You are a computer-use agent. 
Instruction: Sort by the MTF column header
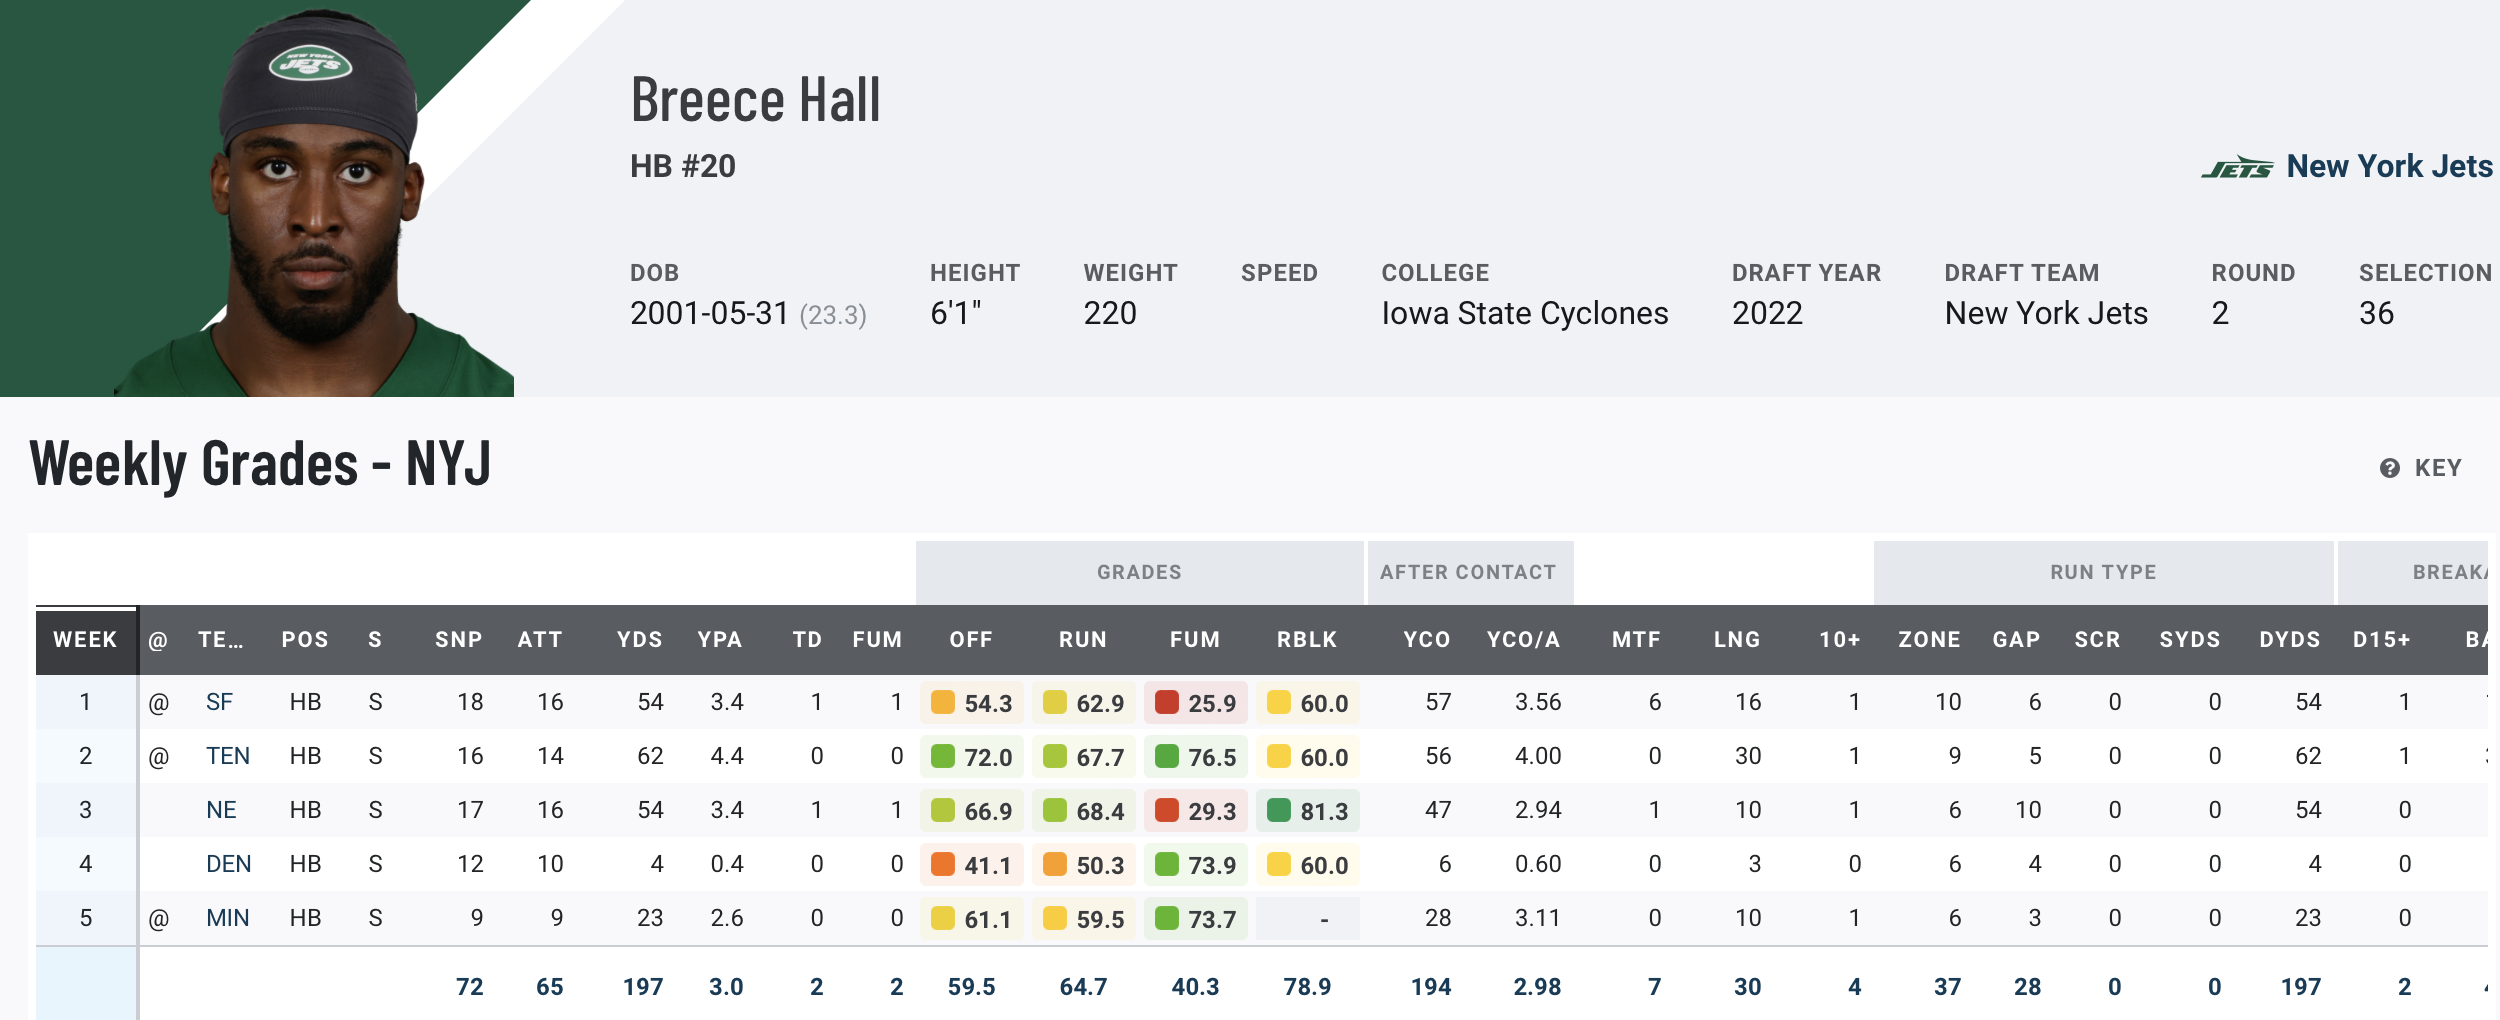[x=1636, y=640]
